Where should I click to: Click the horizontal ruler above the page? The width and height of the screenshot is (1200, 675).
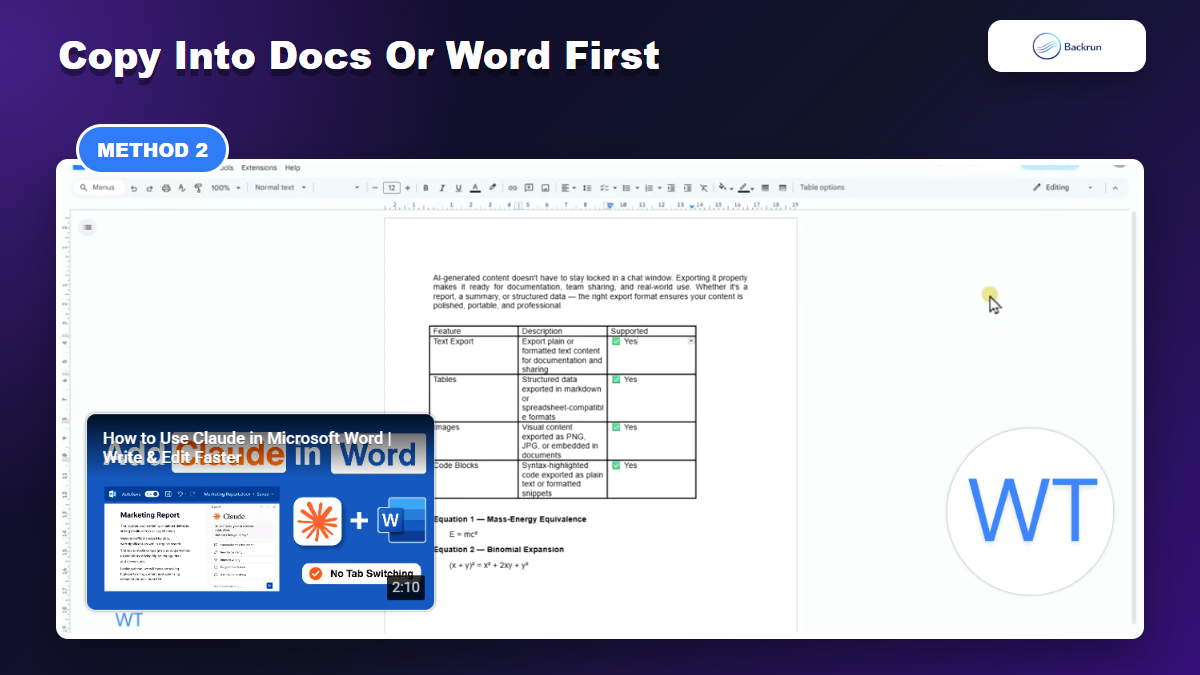click(591, 206)
